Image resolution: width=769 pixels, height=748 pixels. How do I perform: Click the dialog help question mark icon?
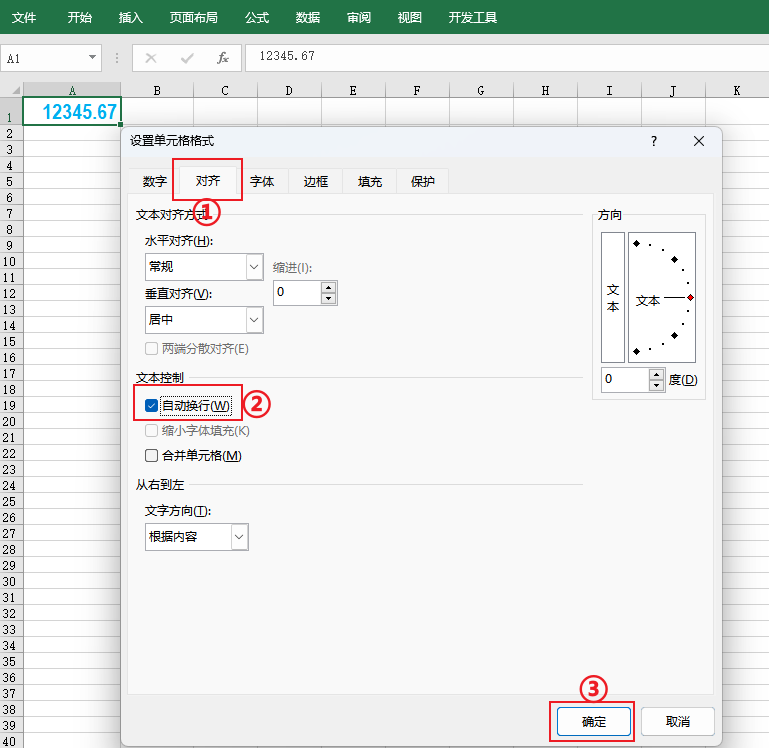click(654, 141)
